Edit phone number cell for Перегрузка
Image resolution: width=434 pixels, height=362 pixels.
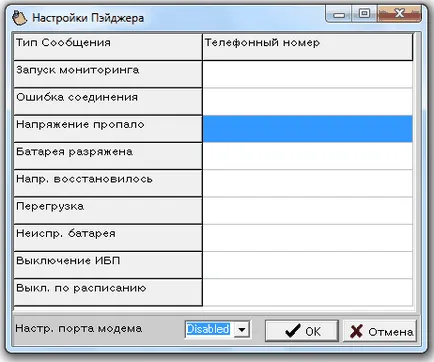[308, 211]
